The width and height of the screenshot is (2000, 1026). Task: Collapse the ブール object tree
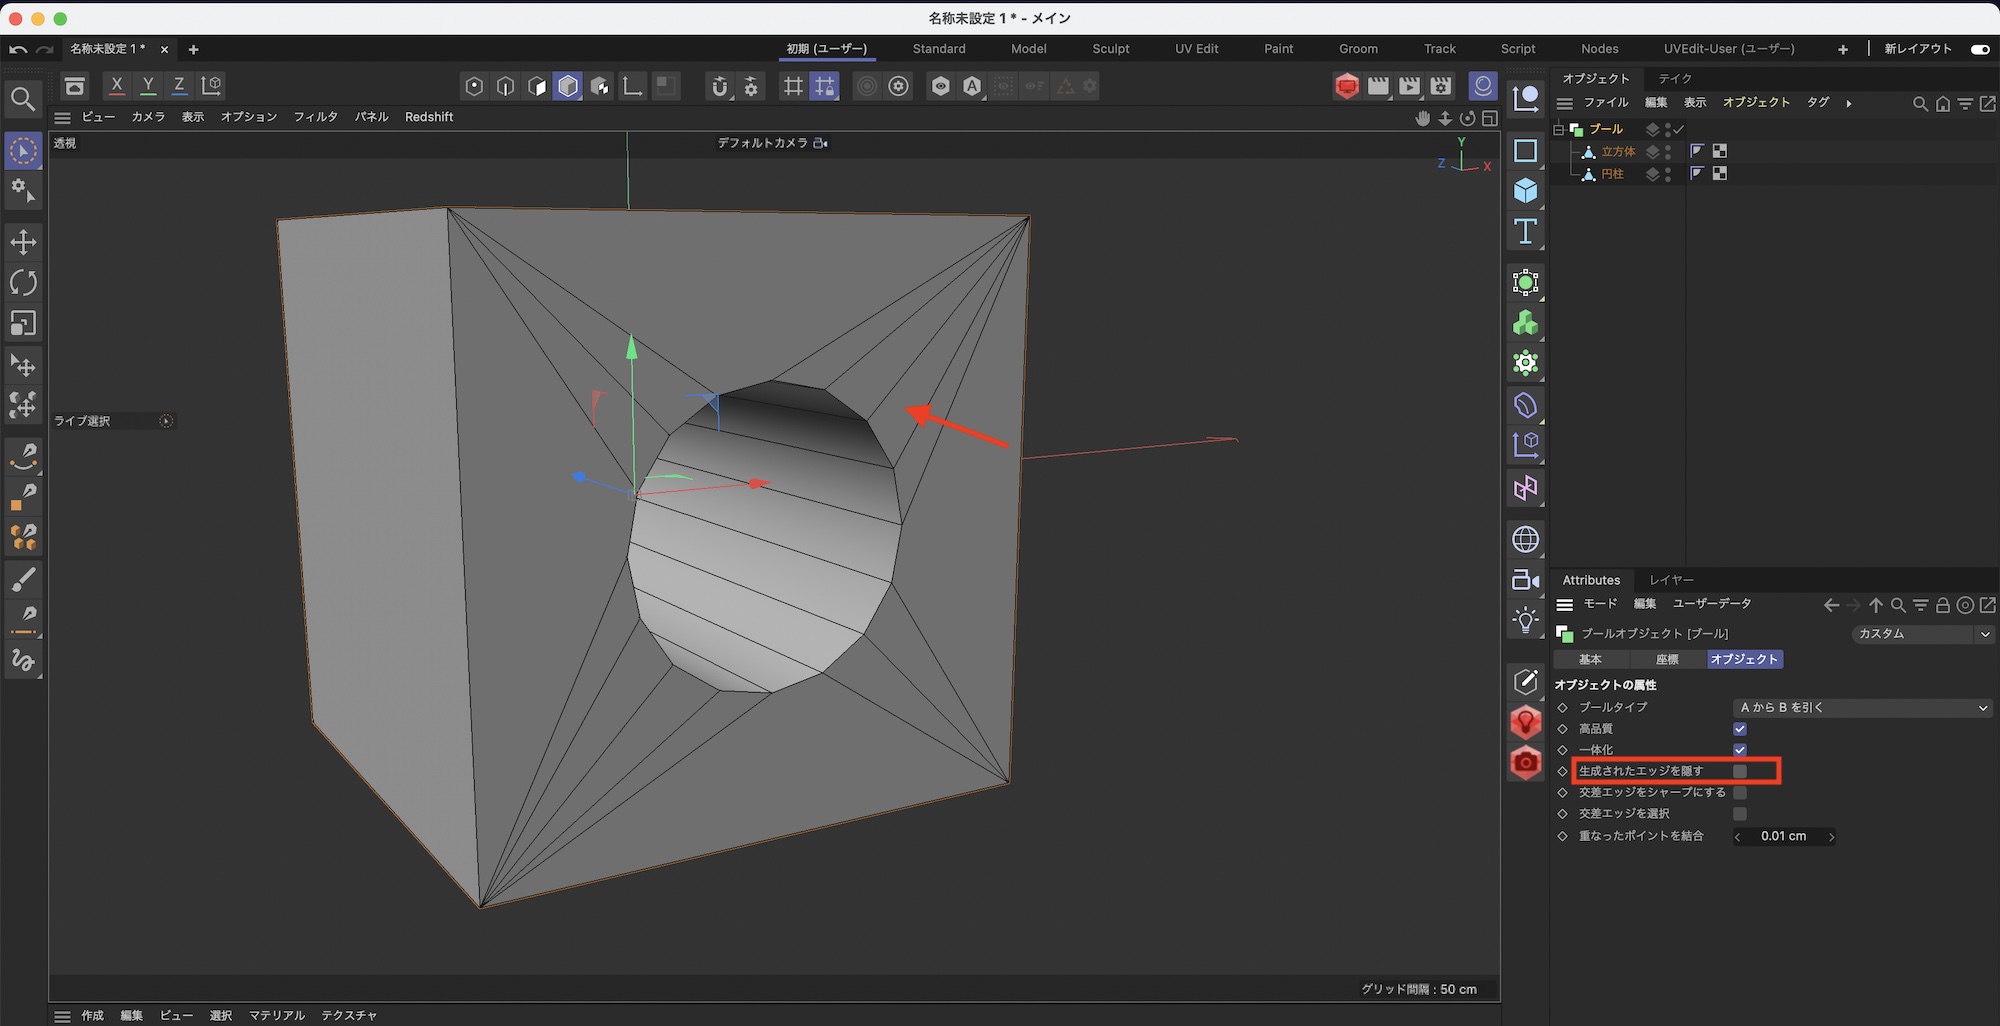(1558, 130)
